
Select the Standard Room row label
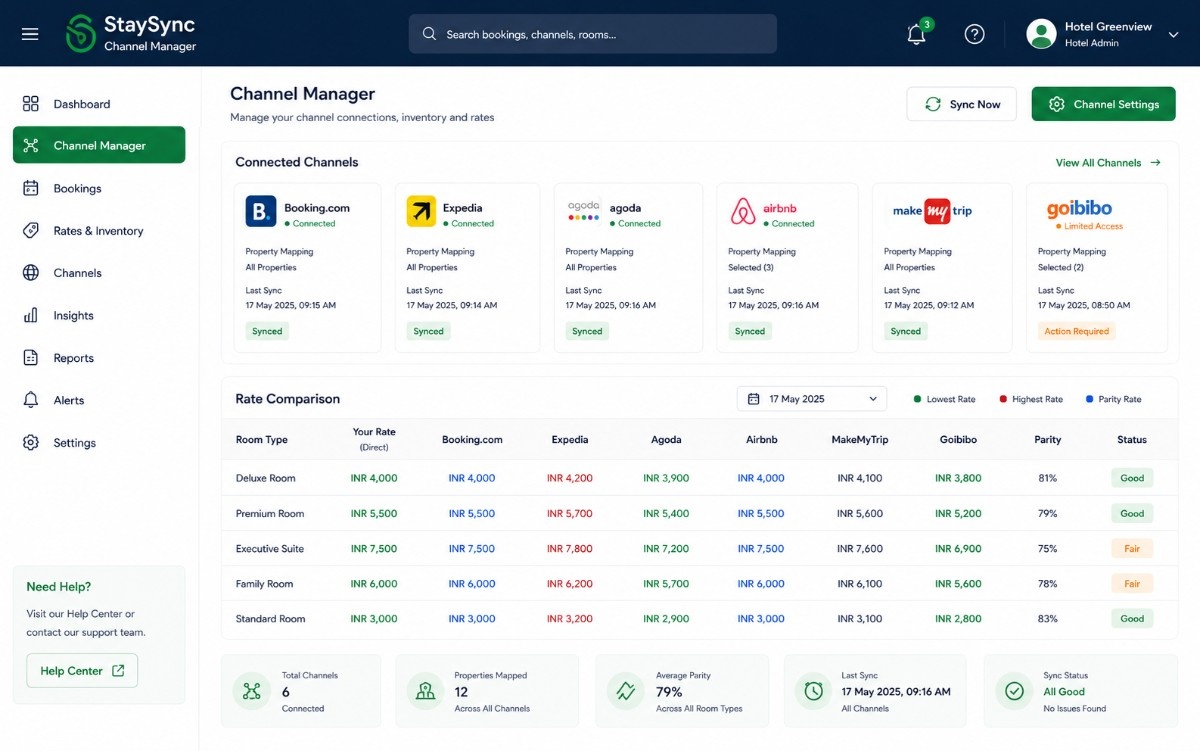pos(271,619)
